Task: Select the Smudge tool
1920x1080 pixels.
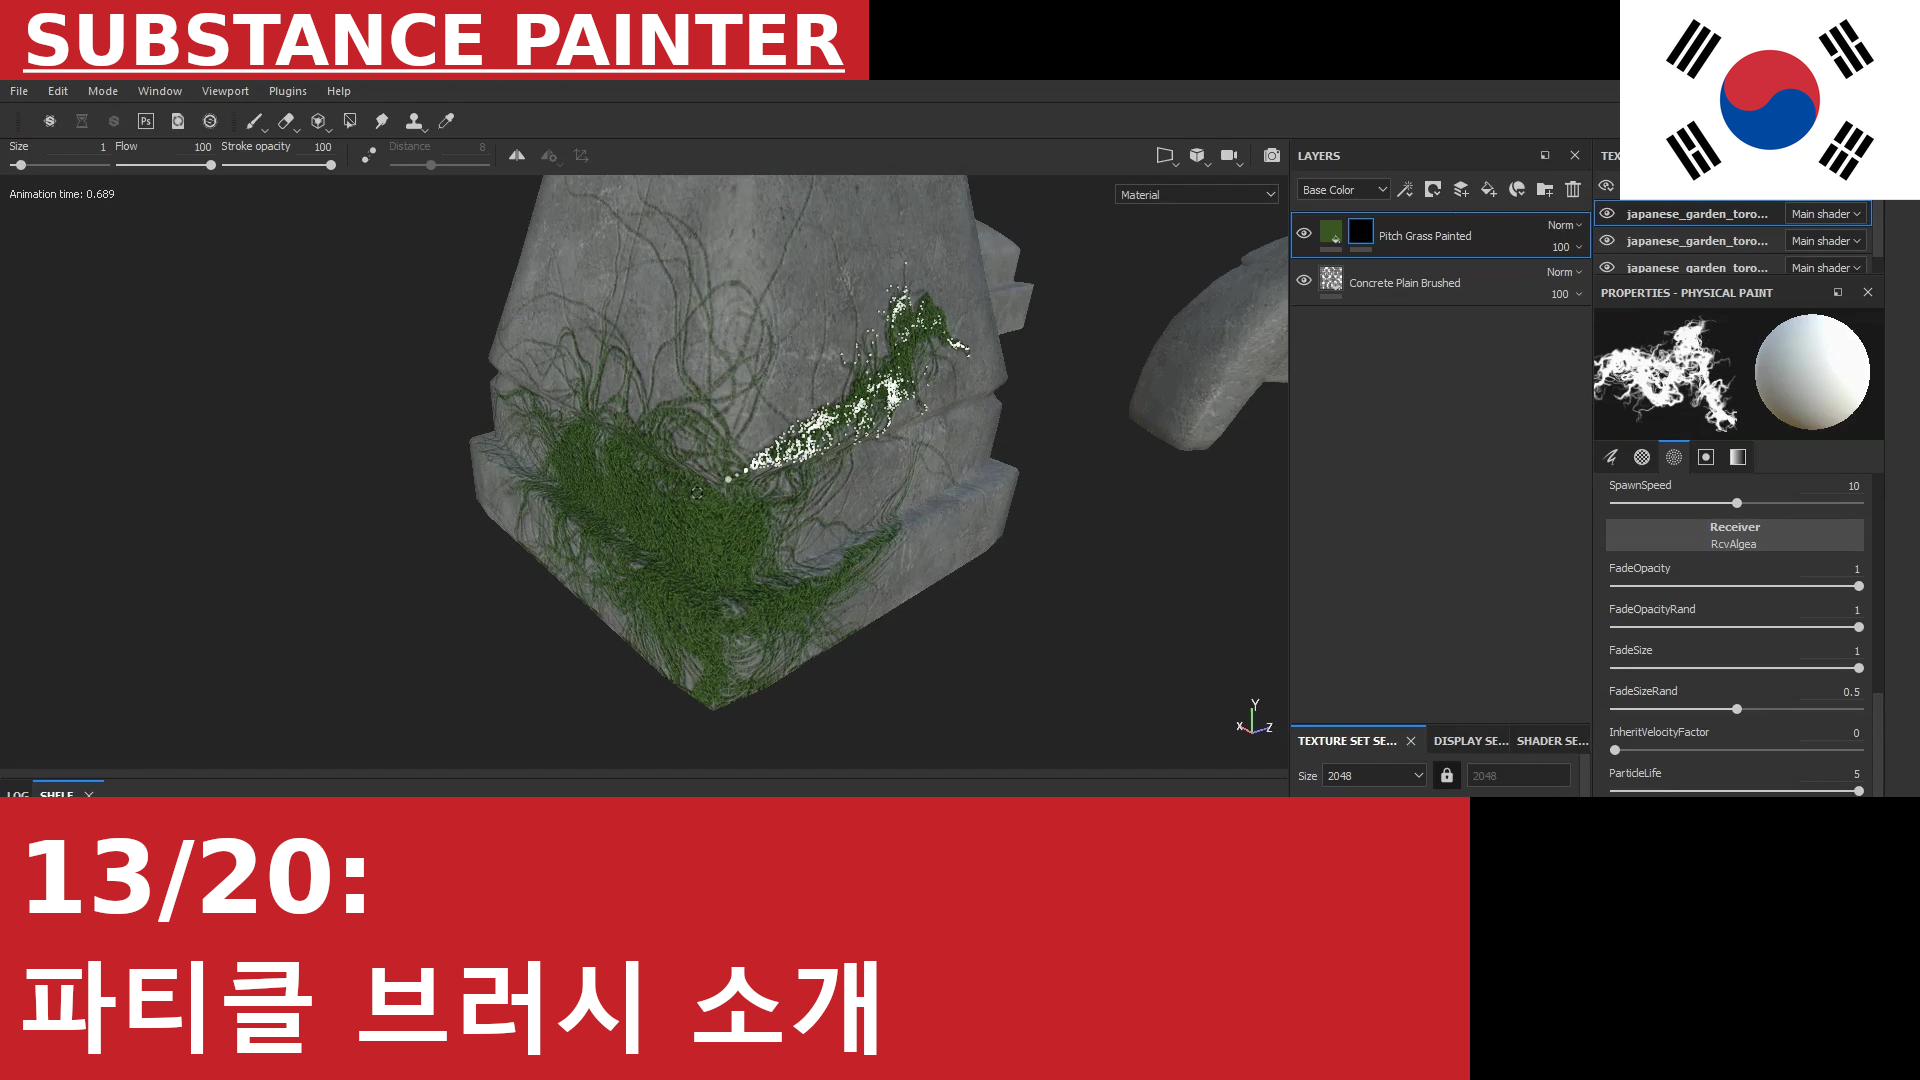Action: coord(382,121)
